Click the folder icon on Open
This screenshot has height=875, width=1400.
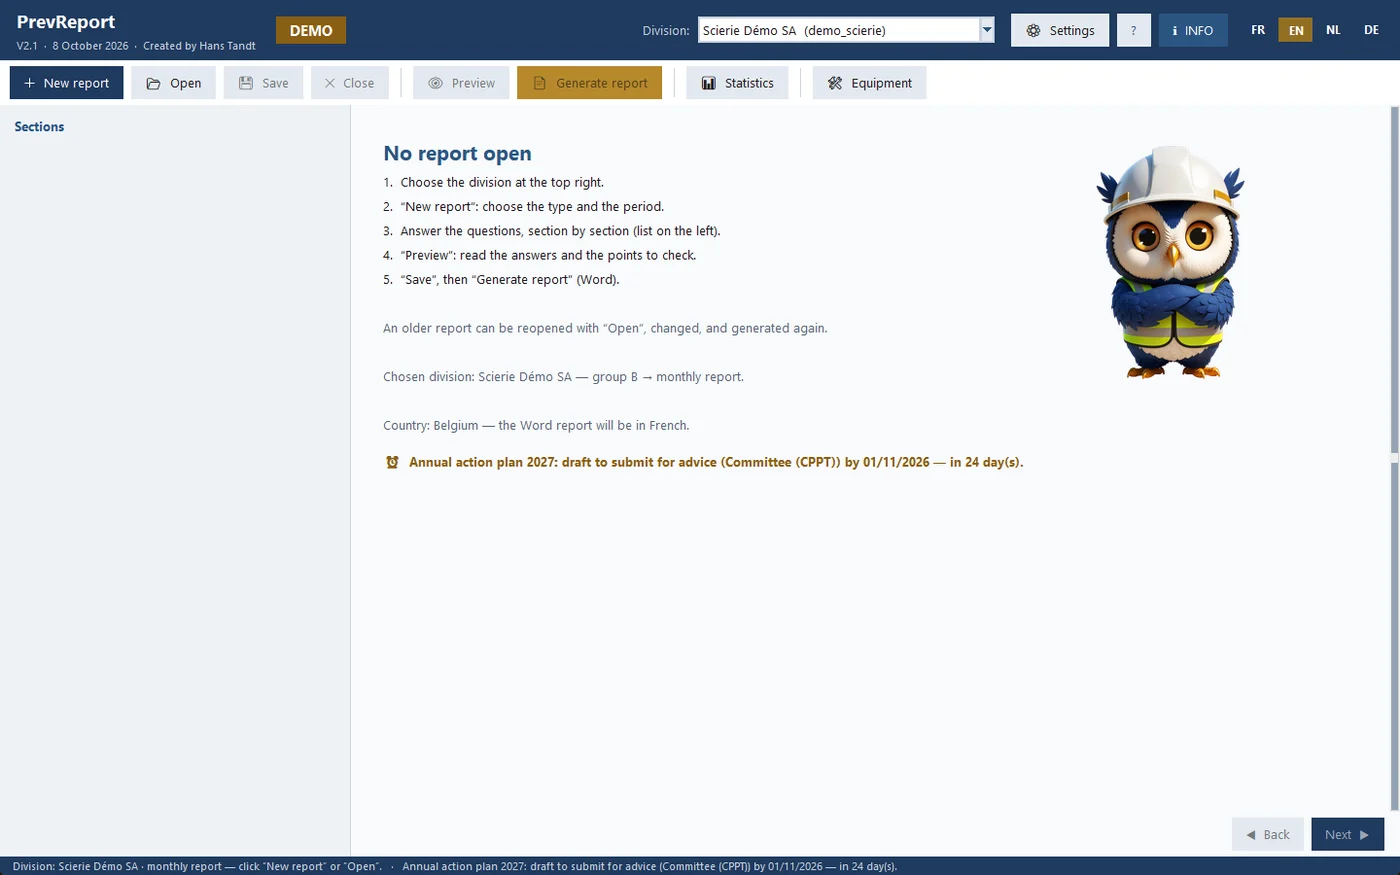(153, 83)
